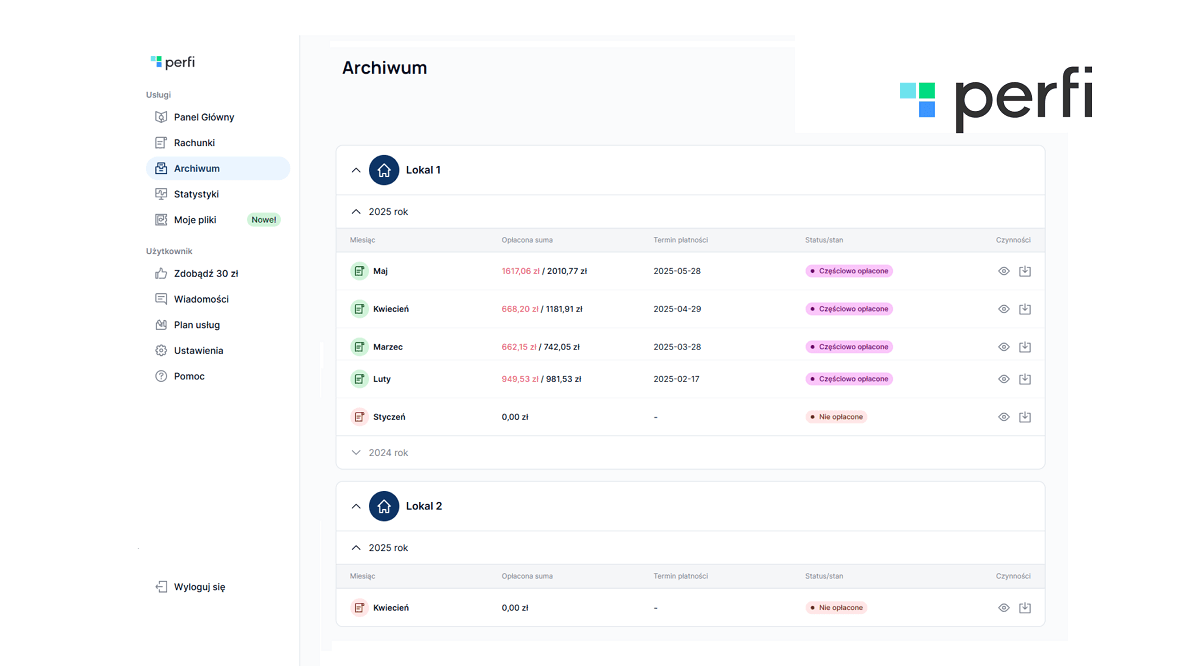
Task: Click the Lokal 1 house icon
Action: point(384,170)
